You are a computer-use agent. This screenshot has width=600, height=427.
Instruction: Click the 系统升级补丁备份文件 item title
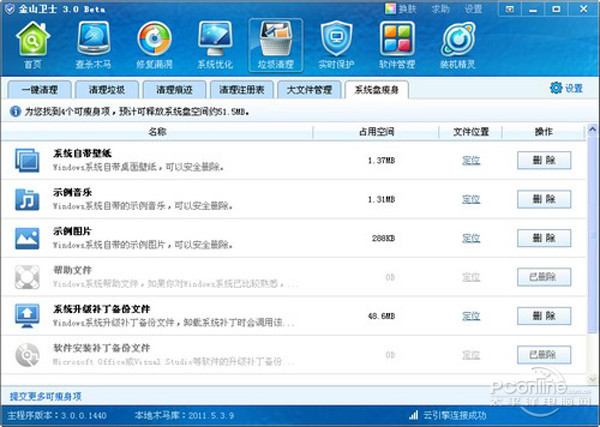(x=101, y=309)
